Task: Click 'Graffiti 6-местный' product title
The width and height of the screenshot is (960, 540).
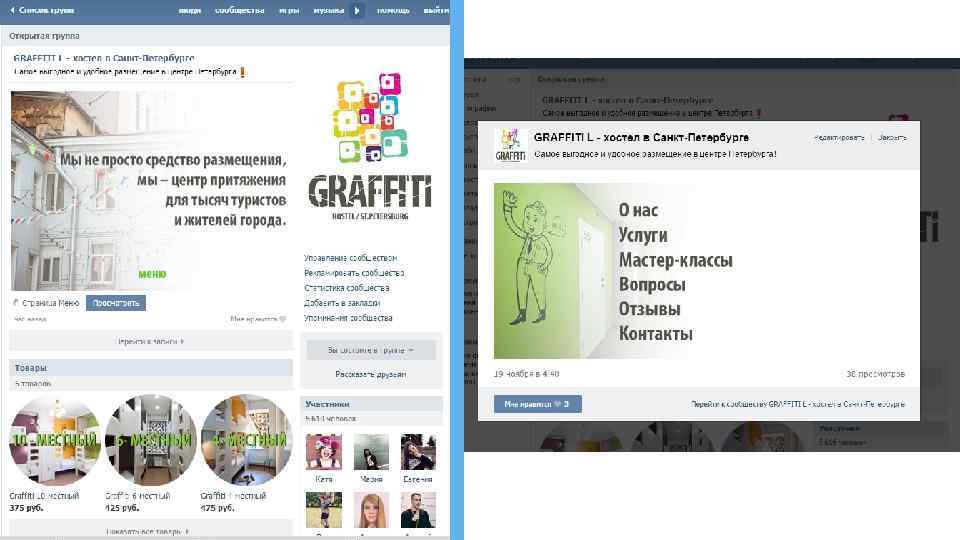Action: (138, 496)
